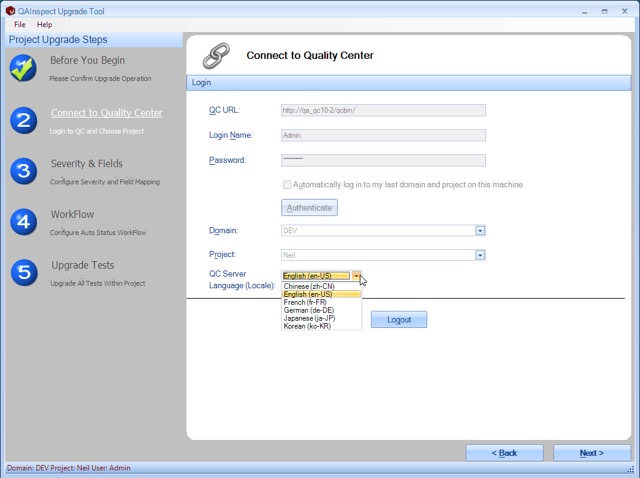Click the green checkmark Before You Begin icon
The height and width of the screenshot is (478, 640).
point(23,68)
